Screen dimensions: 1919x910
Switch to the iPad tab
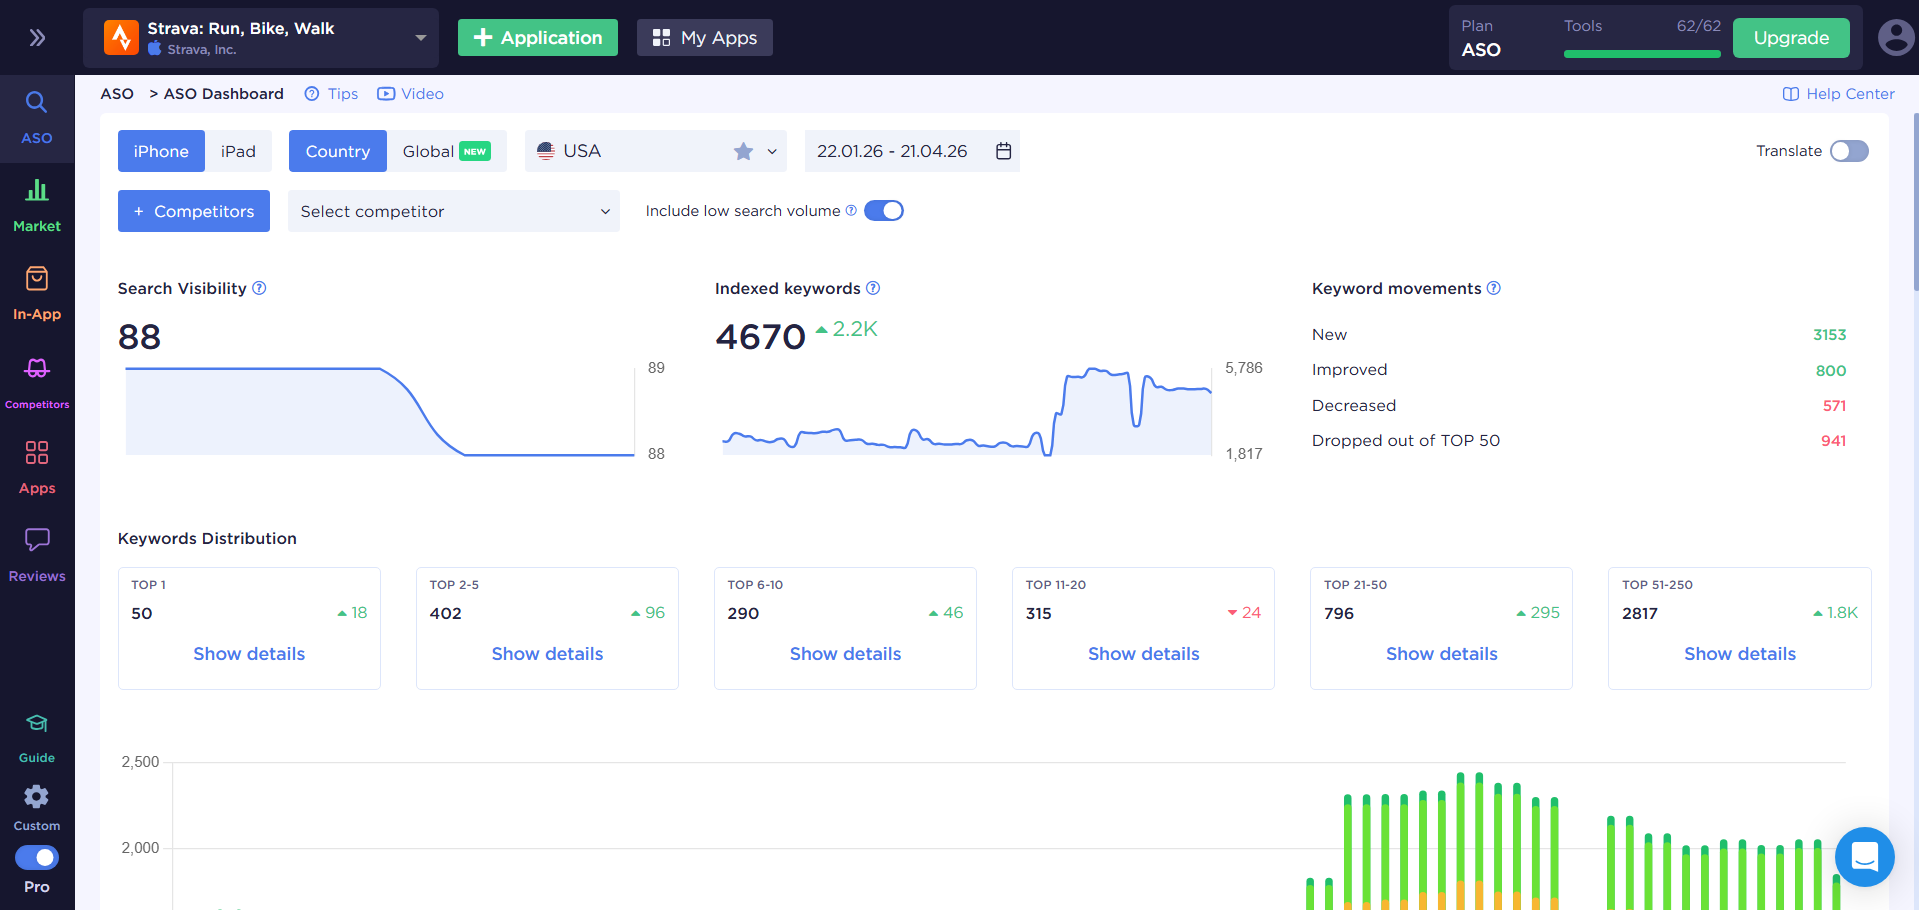click(238, 151)
